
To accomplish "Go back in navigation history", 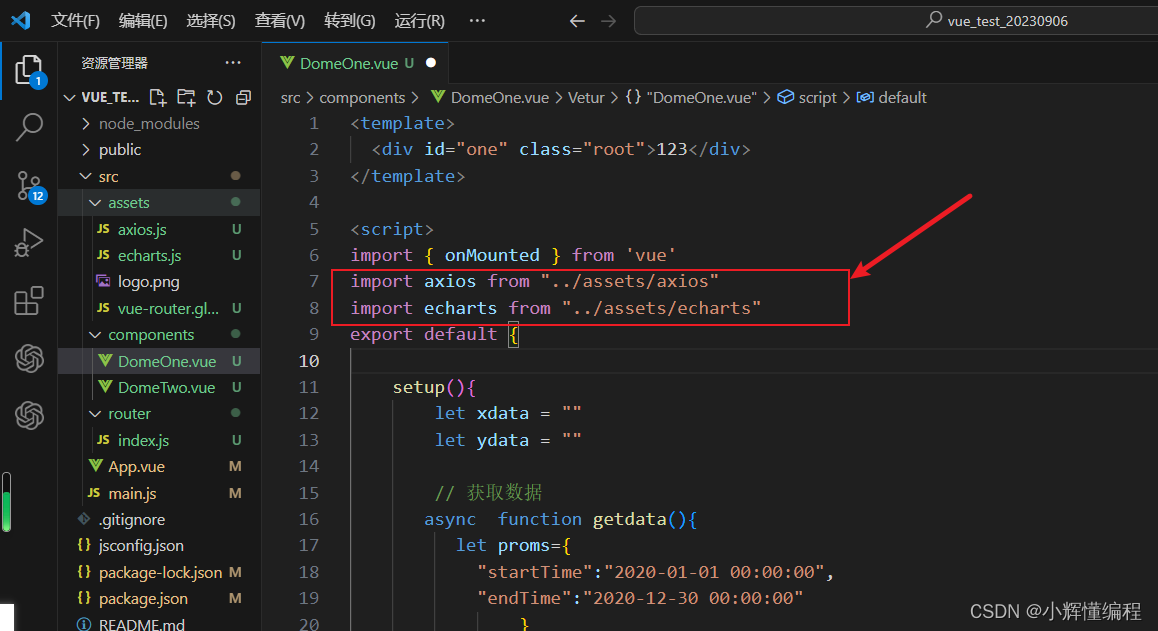I will point(577,21).
